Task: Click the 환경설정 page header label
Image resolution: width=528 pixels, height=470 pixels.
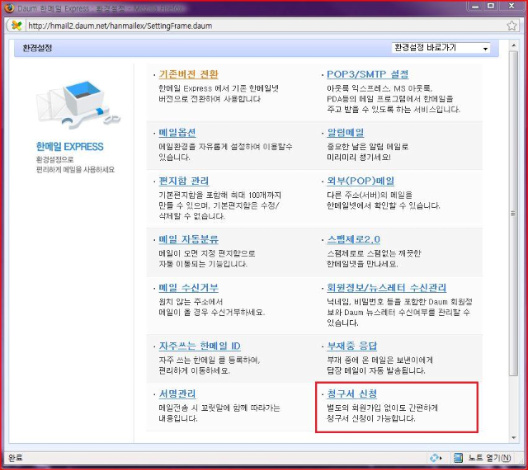Action: coord(37,48)
